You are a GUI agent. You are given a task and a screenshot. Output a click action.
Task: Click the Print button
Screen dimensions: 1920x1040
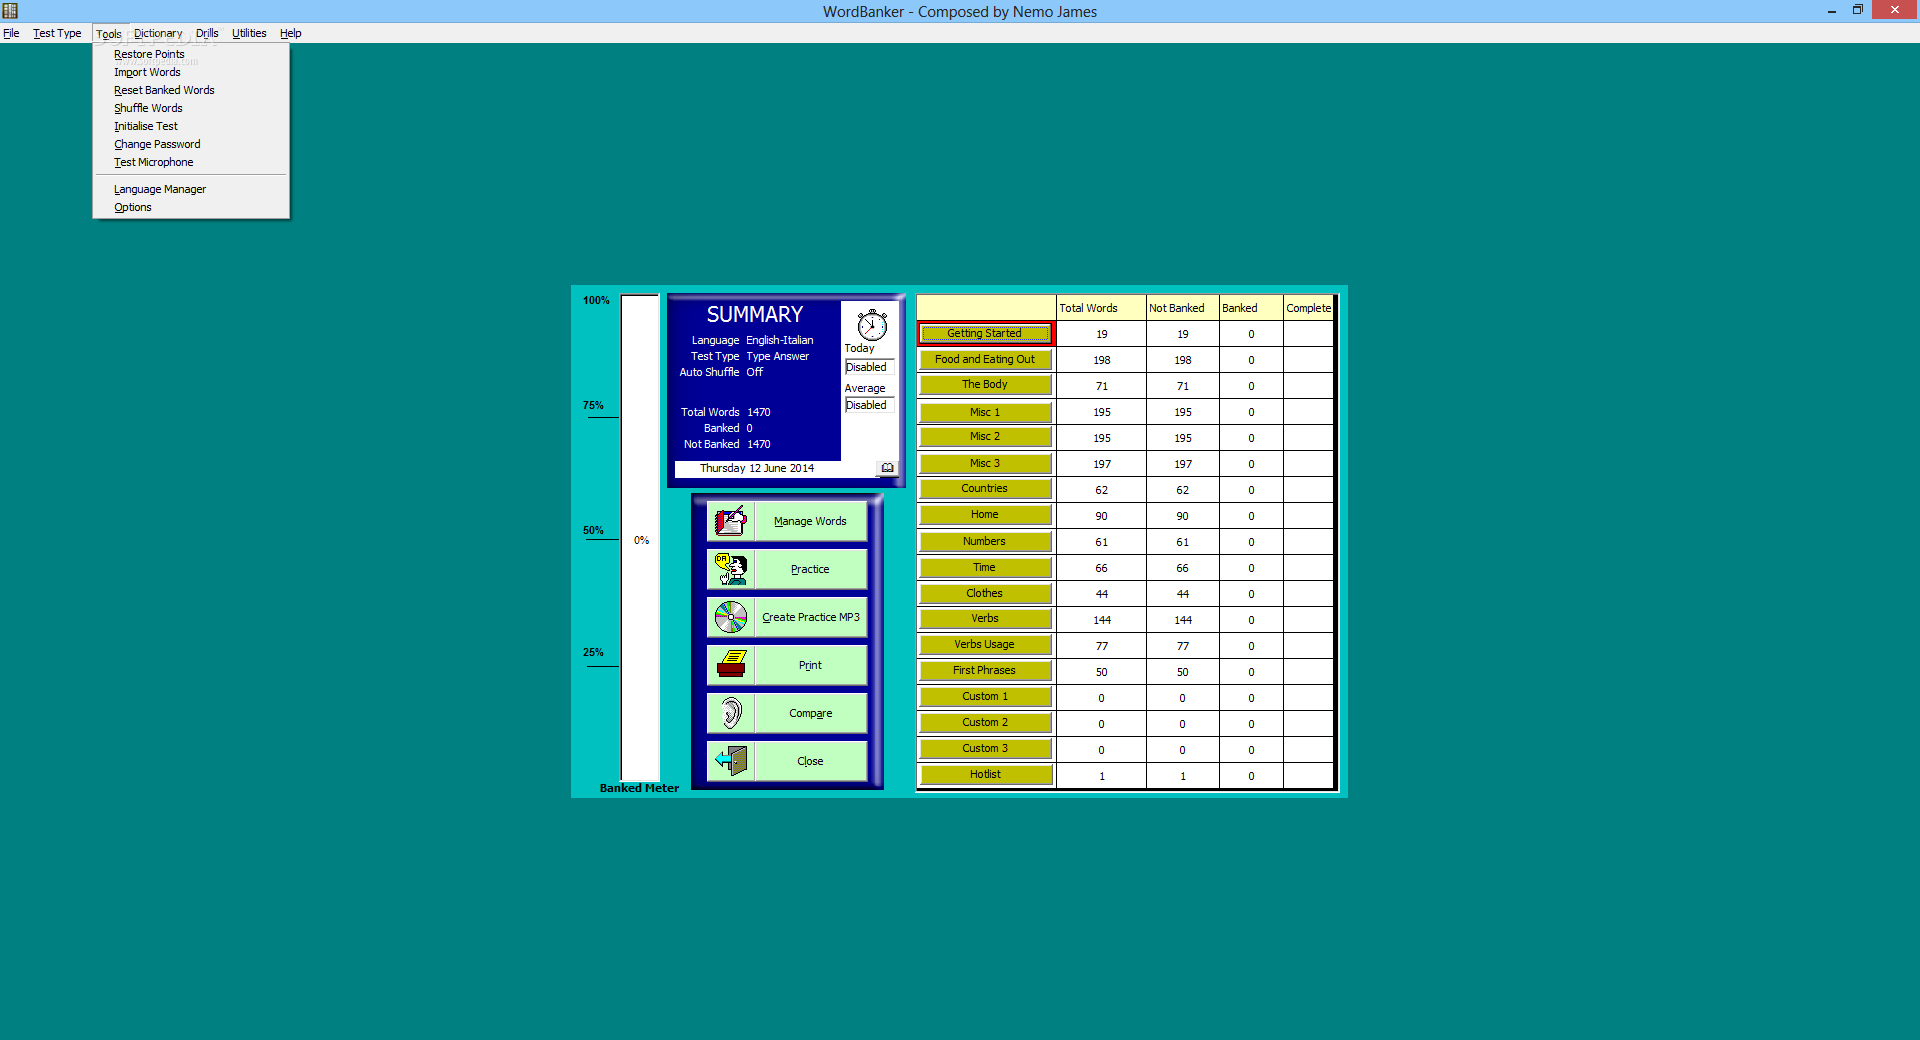point(810,665)
